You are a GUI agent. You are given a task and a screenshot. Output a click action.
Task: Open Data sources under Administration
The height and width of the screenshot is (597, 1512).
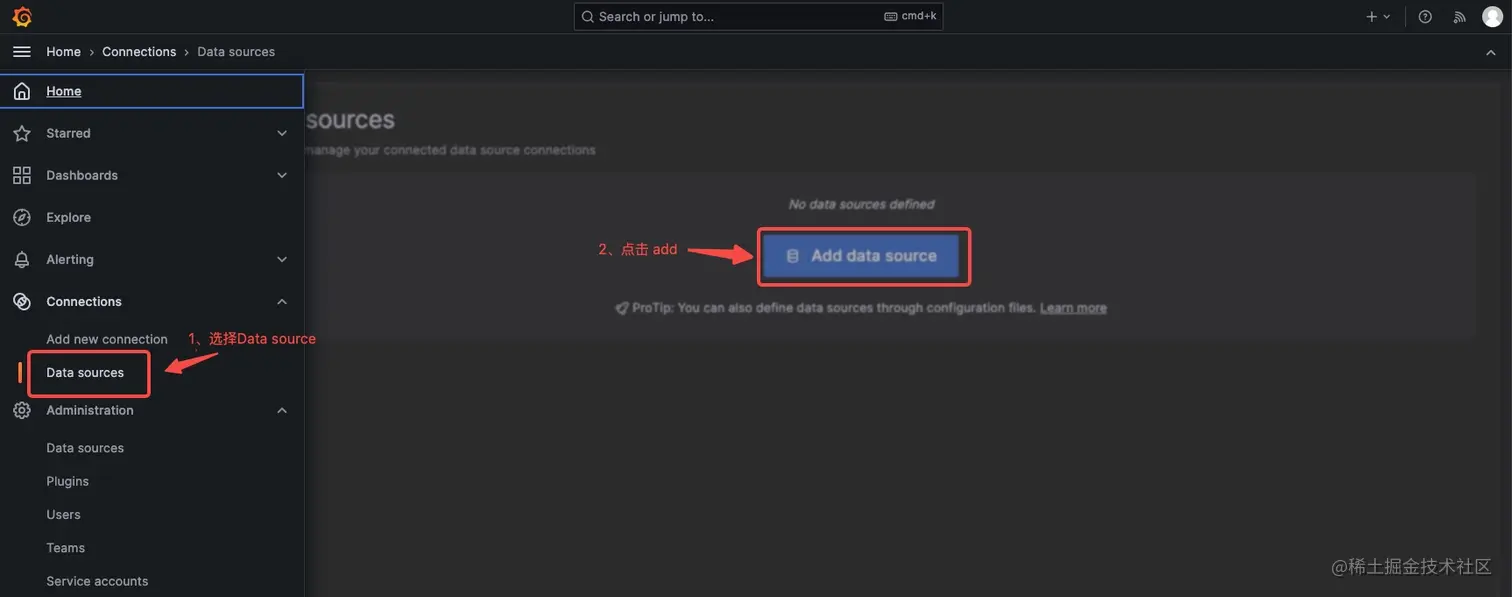point(85,448)
